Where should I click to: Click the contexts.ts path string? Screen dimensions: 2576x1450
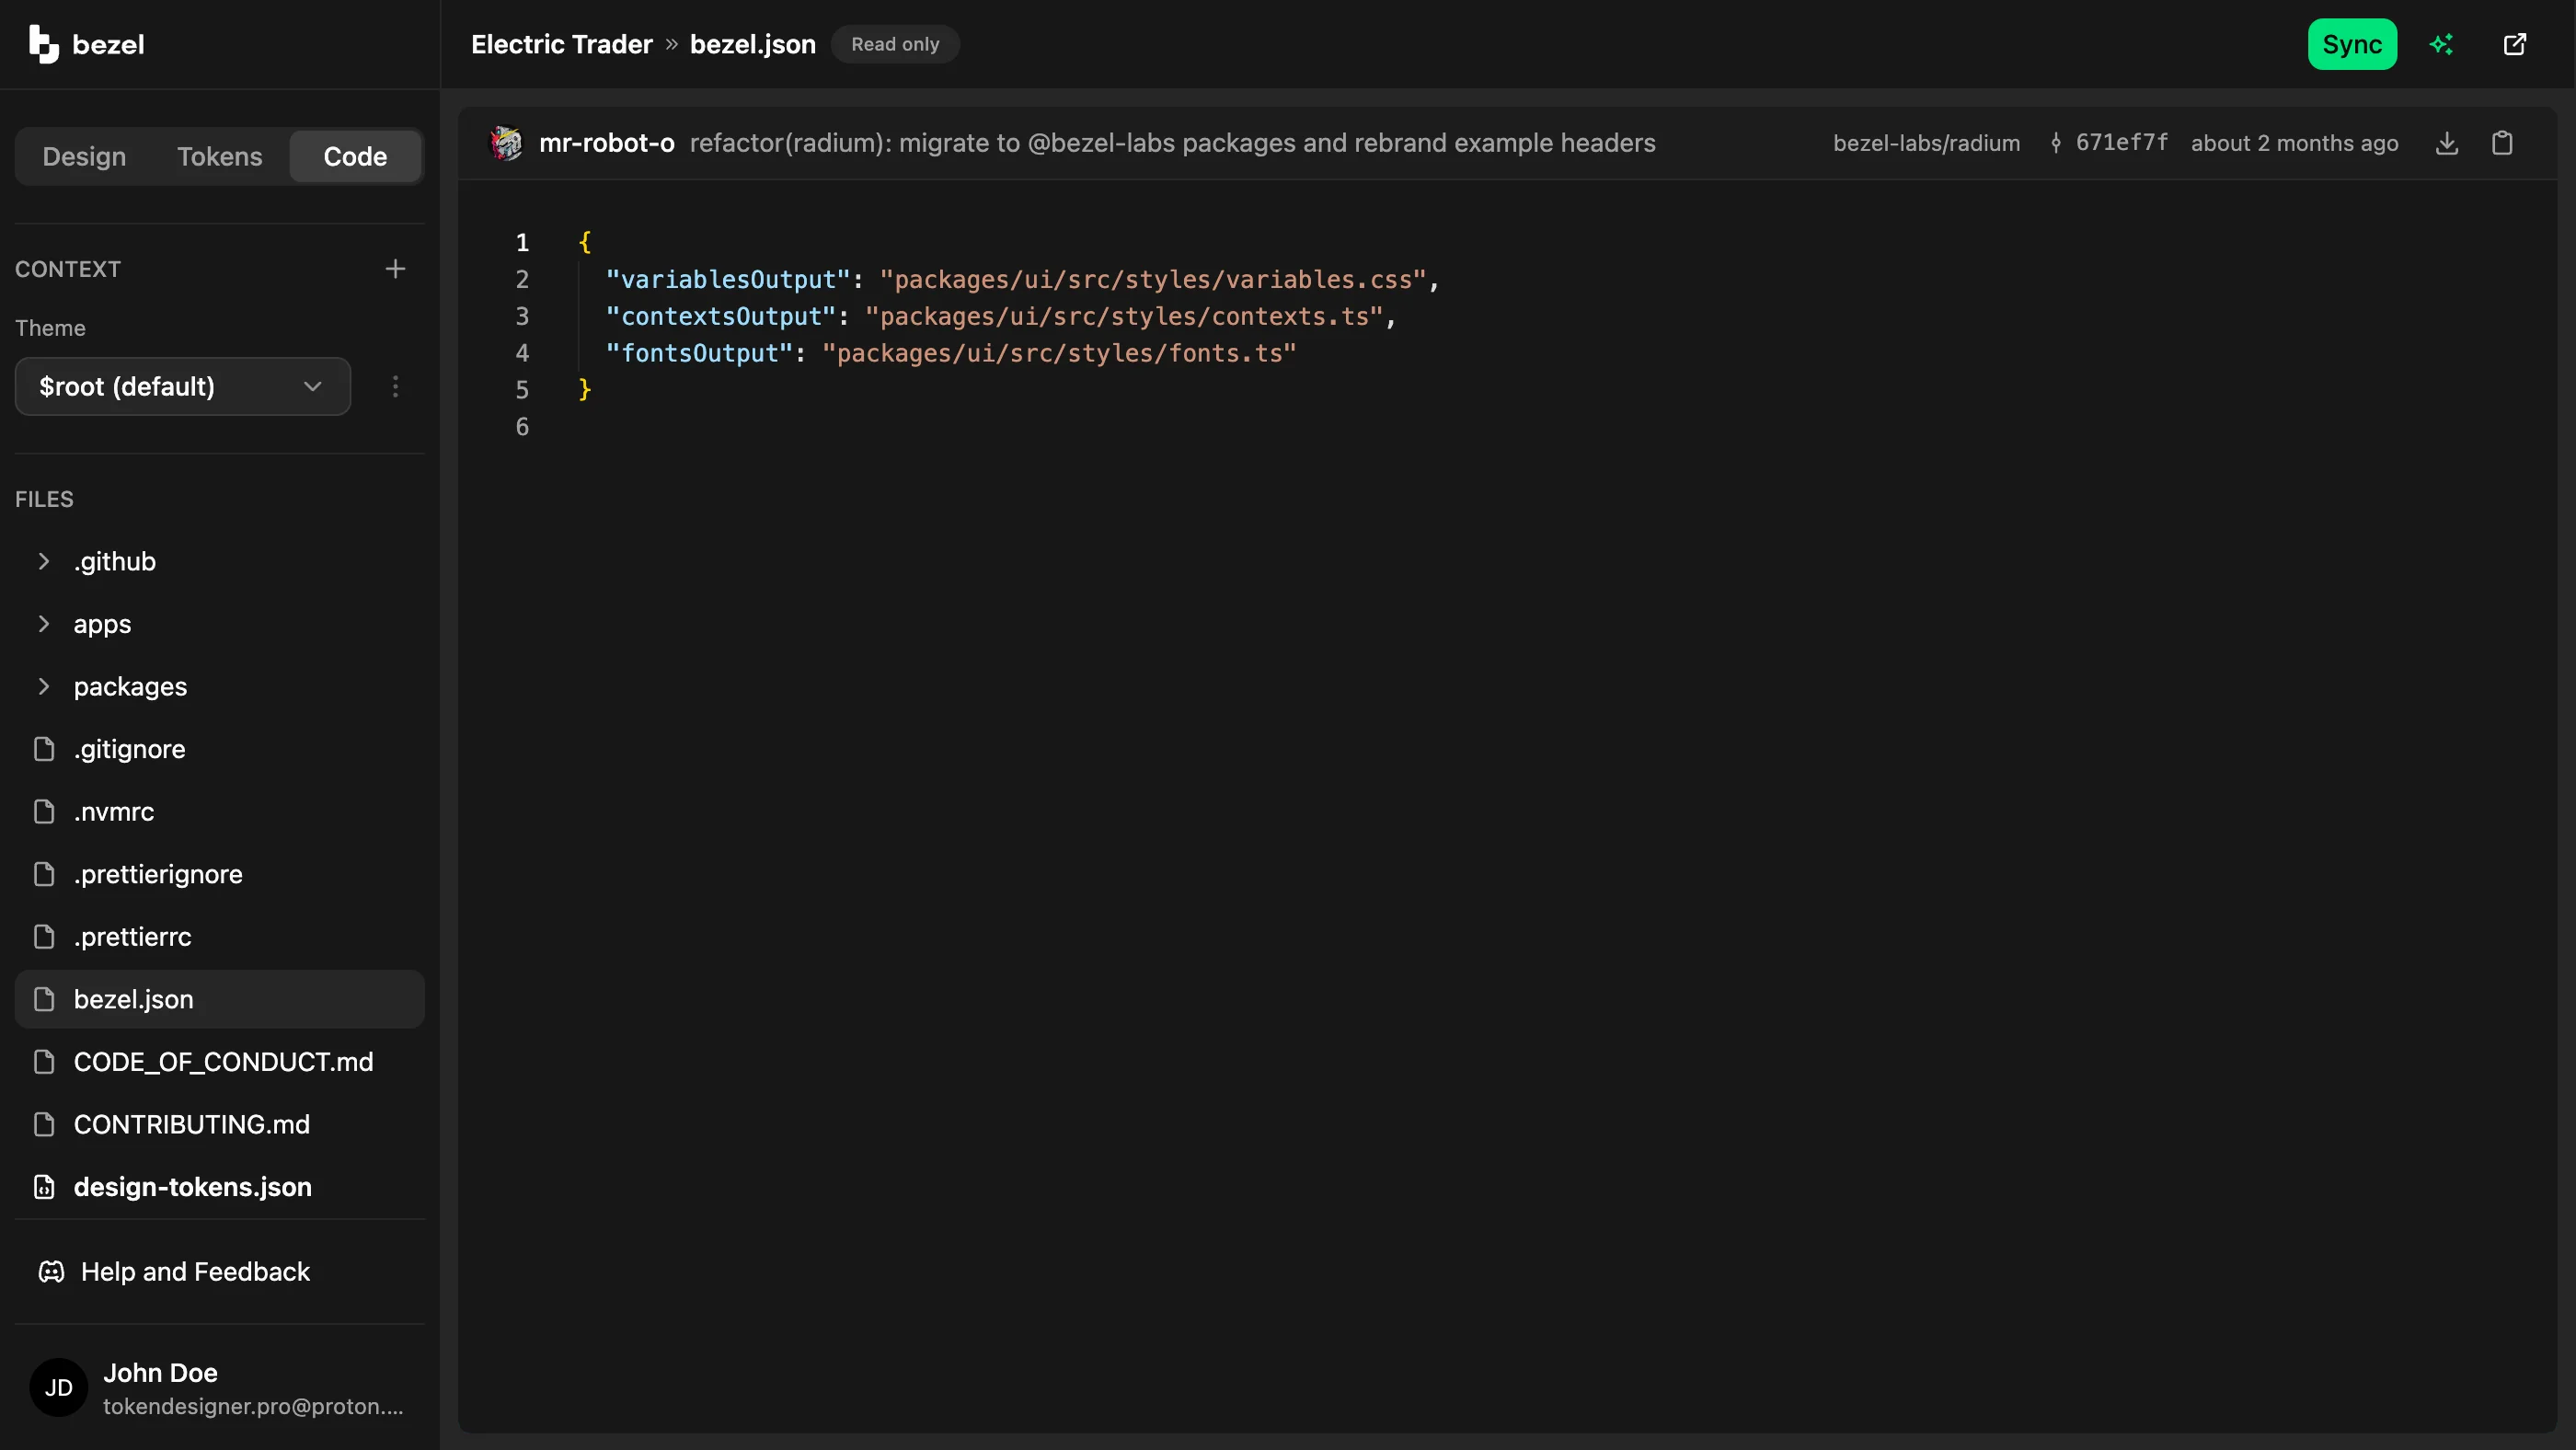tap(1124, 316)
